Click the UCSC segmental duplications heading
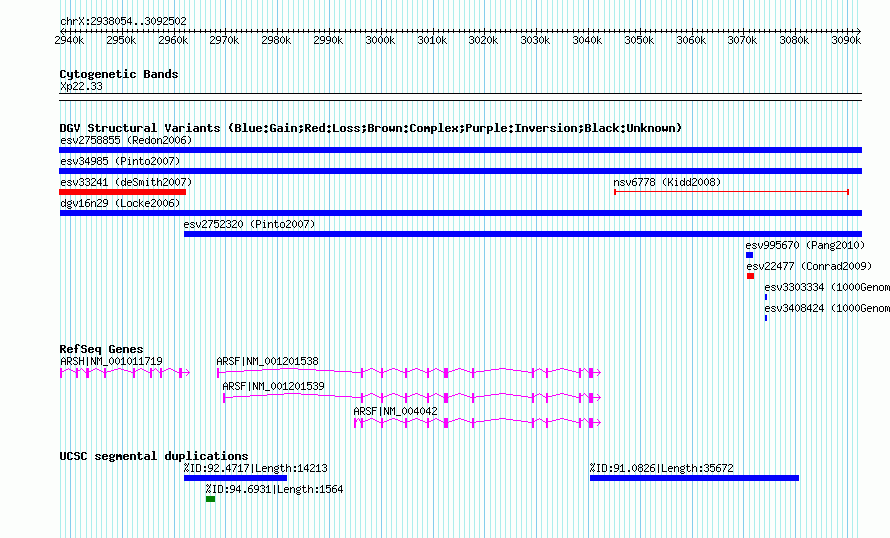 click(x=154, y=456)
